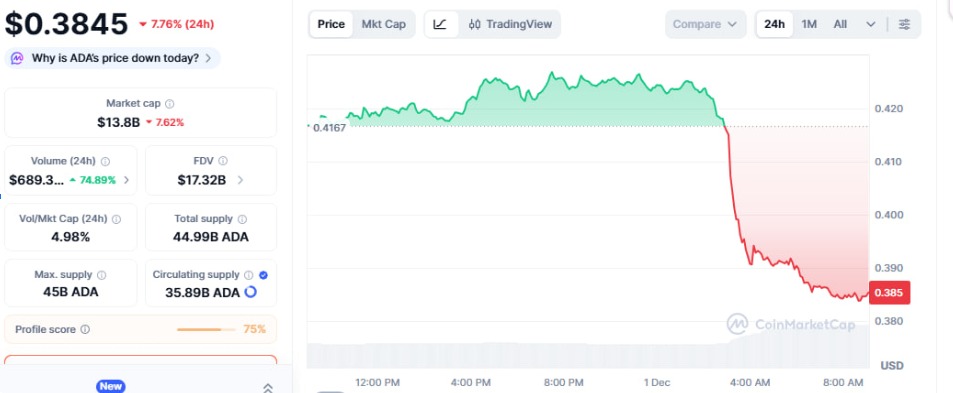The image size is (953, 393).
Task: Open the AI icon beside ADA price question
Action: (17, 58)
